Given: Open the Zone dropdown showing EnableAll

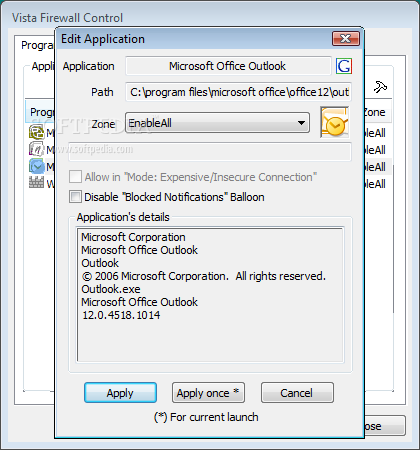Looking at the screenshot, I should pyautogui.click(x=217, y=123).
